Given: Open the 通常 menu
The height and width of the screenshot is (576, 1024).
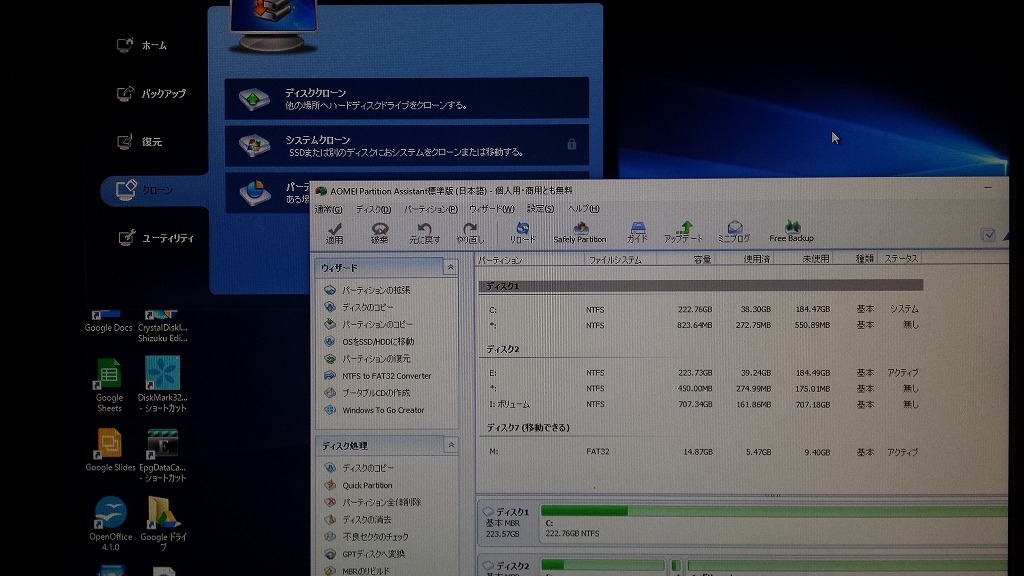Looking at the screenshot, I should point(328,209).
